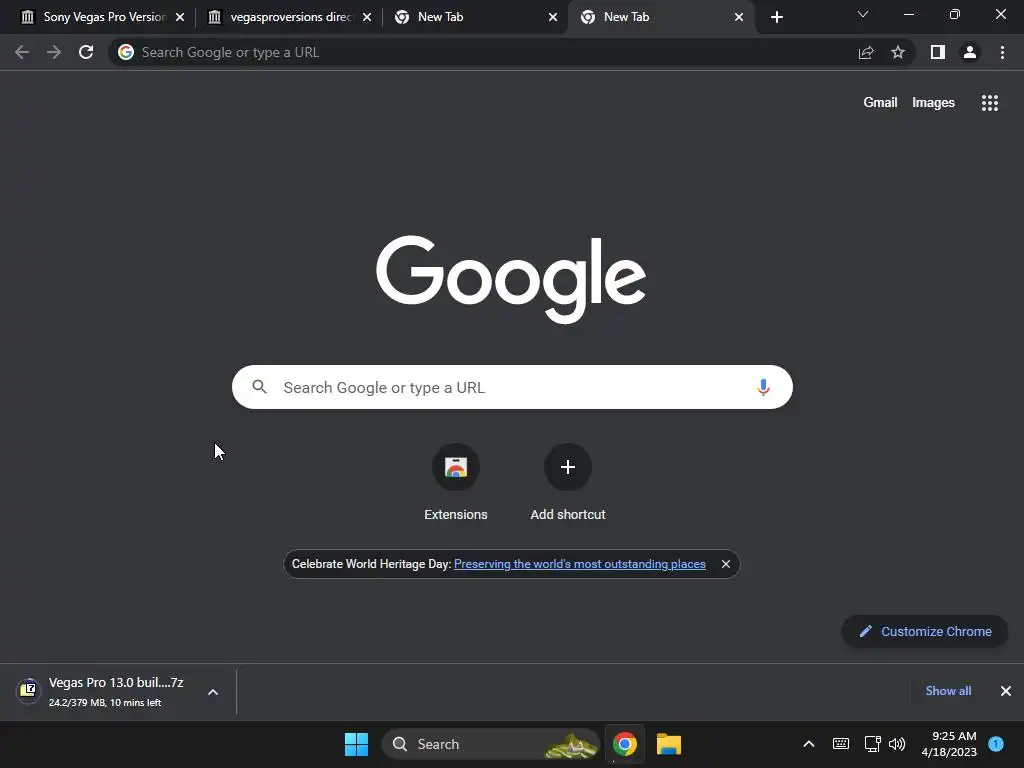Click the Google logo
The height and width of the screenshot is (768, 1024).
[511, 279]
